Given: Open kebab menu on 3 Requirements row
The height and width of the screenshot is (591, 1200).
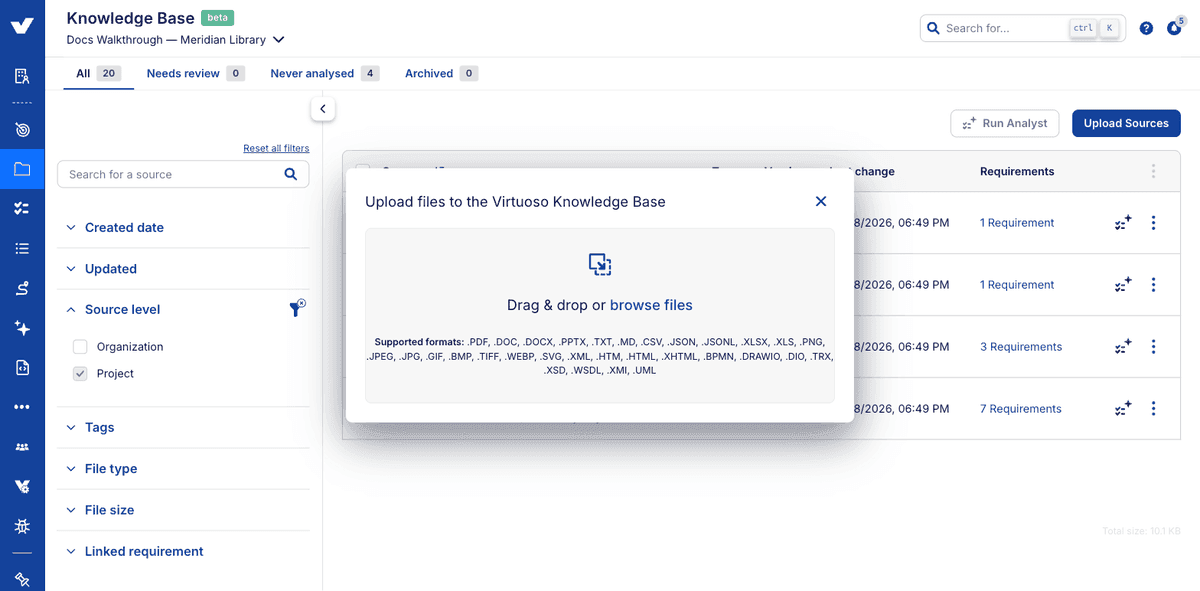Looking at the screenshot, I should (x=1153, y=346).
